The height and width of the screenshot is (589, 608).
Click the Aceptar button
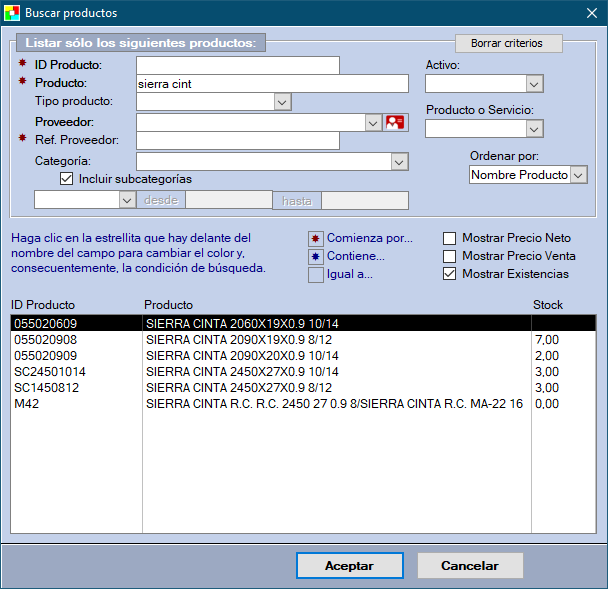pyautogui.click(x=349, y=565)
